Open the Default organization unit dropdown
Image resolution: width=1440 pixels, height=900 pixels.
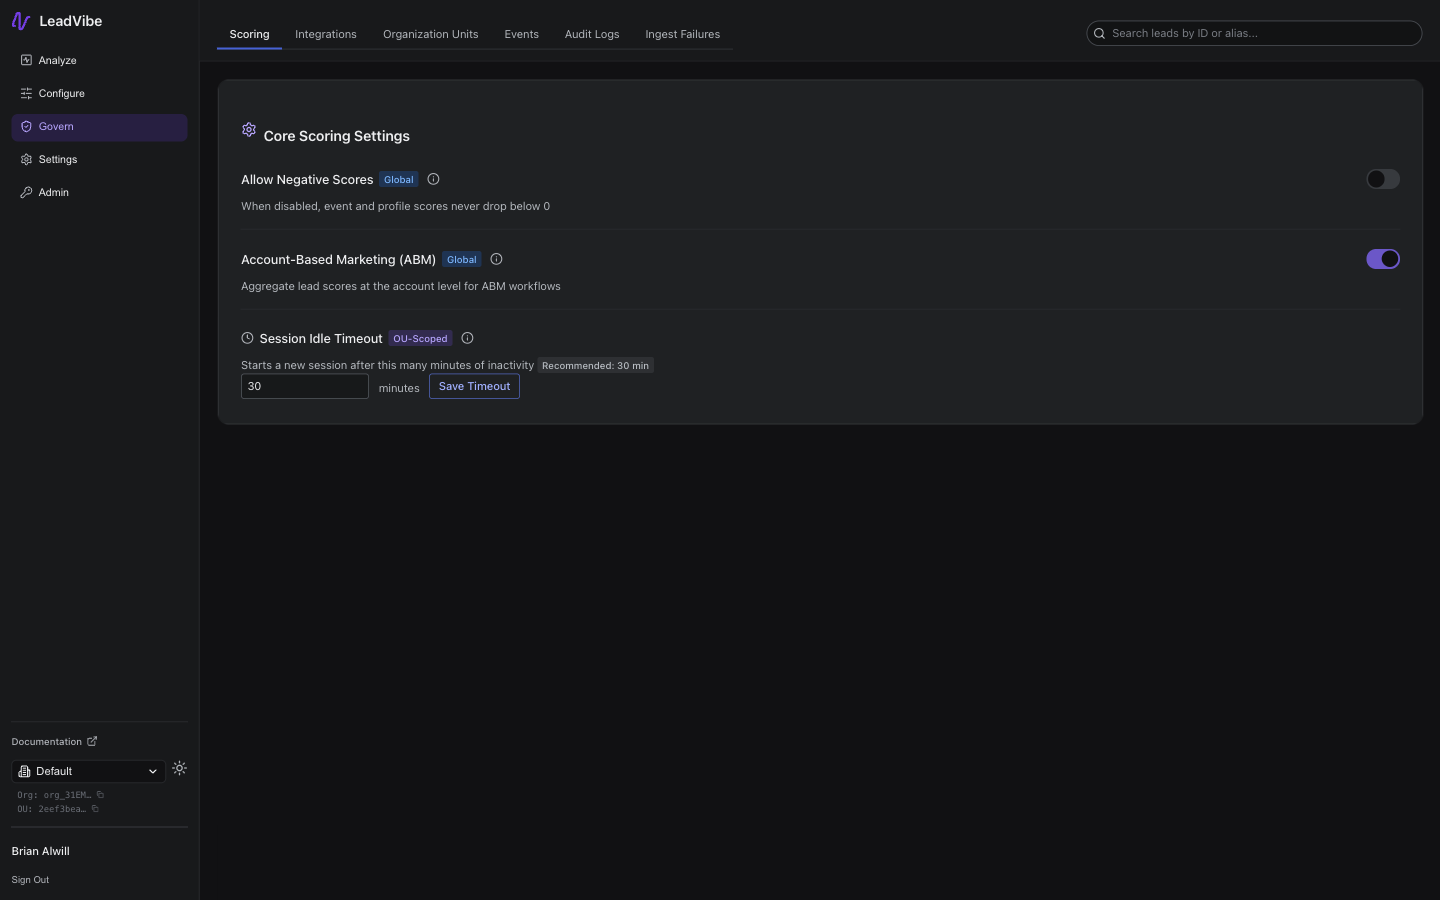click(88, 771)
